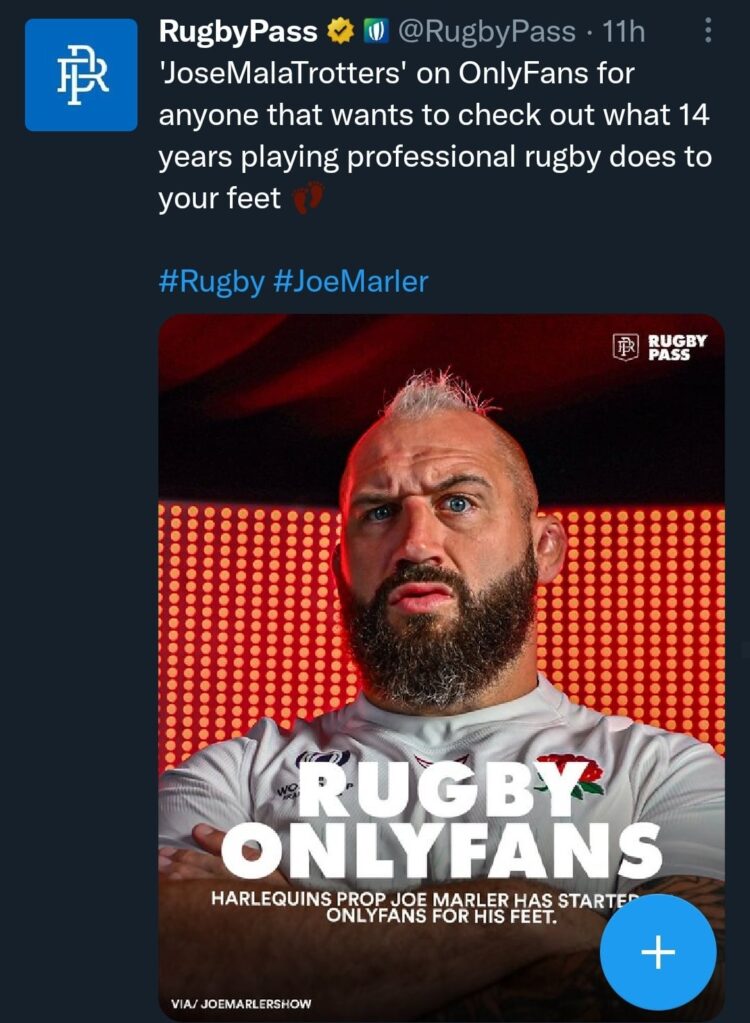Screen dimensions: 750x1023
Task: Tap the @RugbyPass handle
Action: [487, 33]
